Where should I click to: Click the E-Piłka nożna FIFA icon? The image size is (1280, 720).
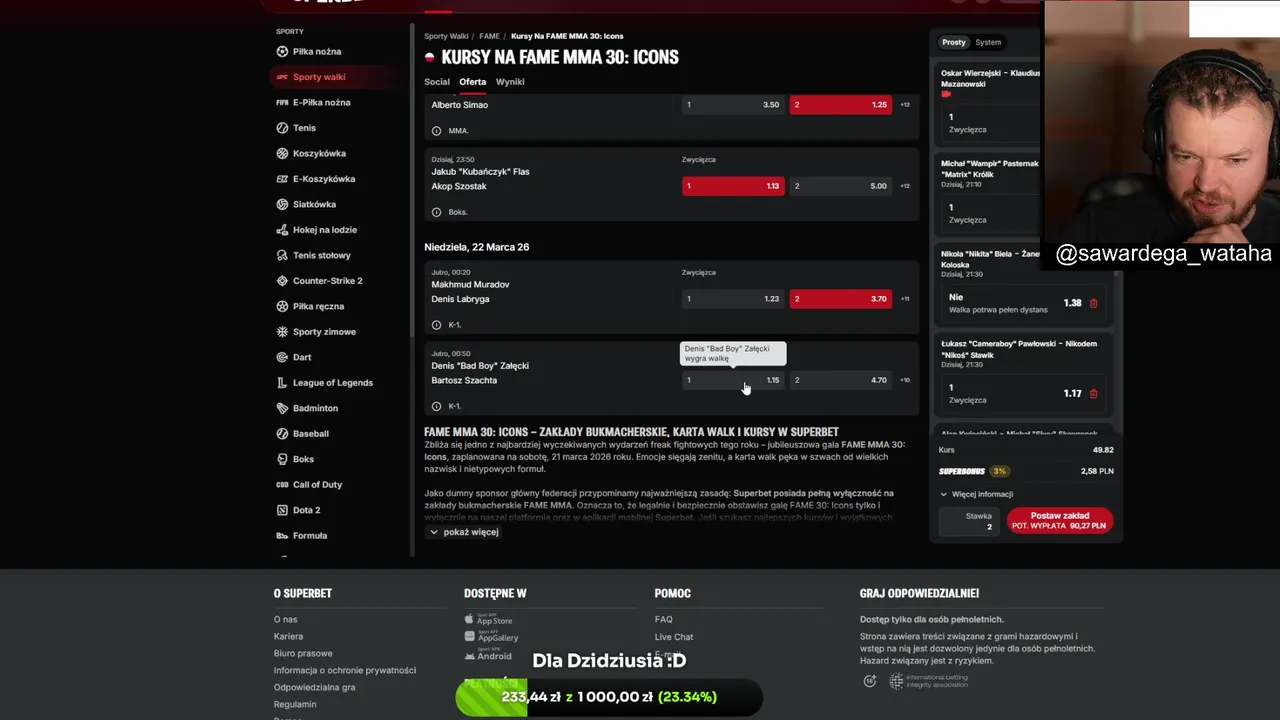282,103
